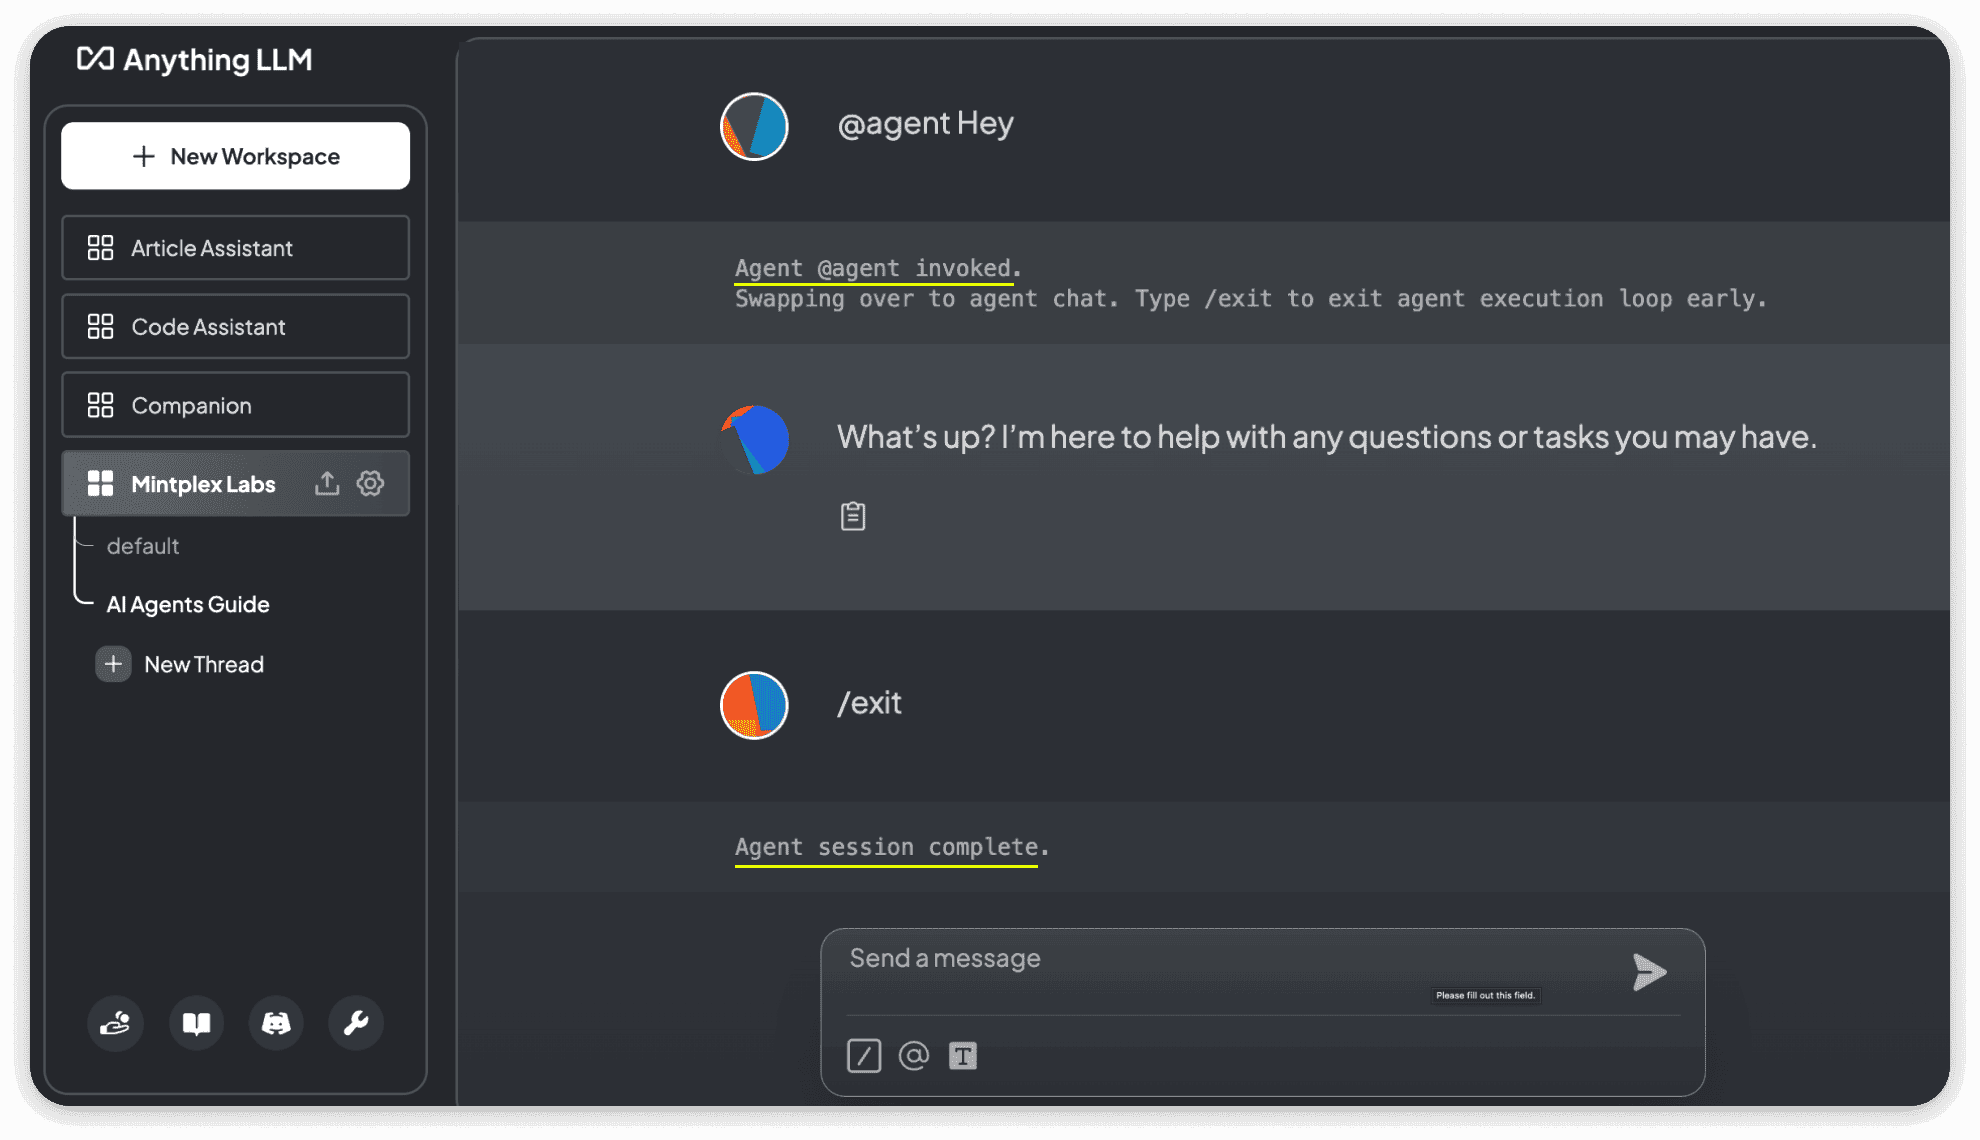This screenshot has height=1140, width=1980.
Task: Open the @agent mention picker
Action: click(x=914, y=1056)
